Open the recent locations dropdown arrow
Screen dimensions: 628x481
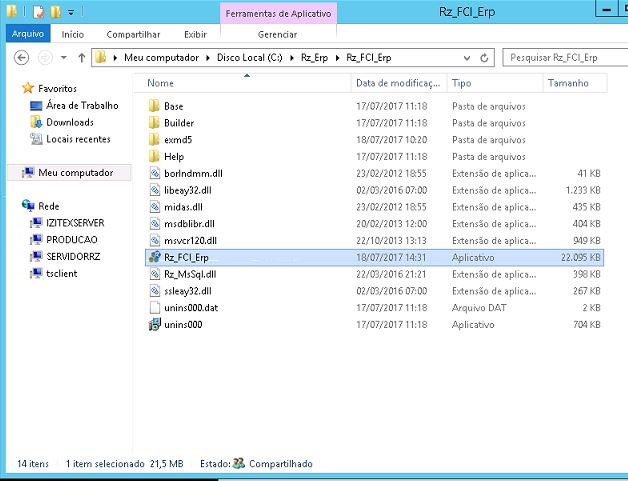64,58
